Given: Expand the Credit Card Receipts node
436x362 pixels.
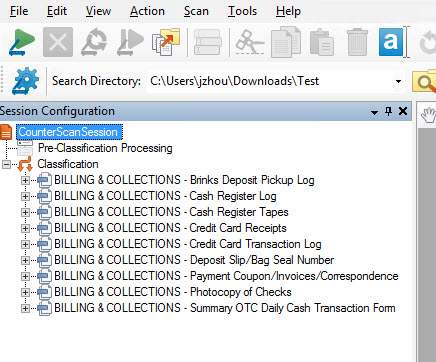Looking at the screenshot, I should pyautogui.click(x=25, y=228).
